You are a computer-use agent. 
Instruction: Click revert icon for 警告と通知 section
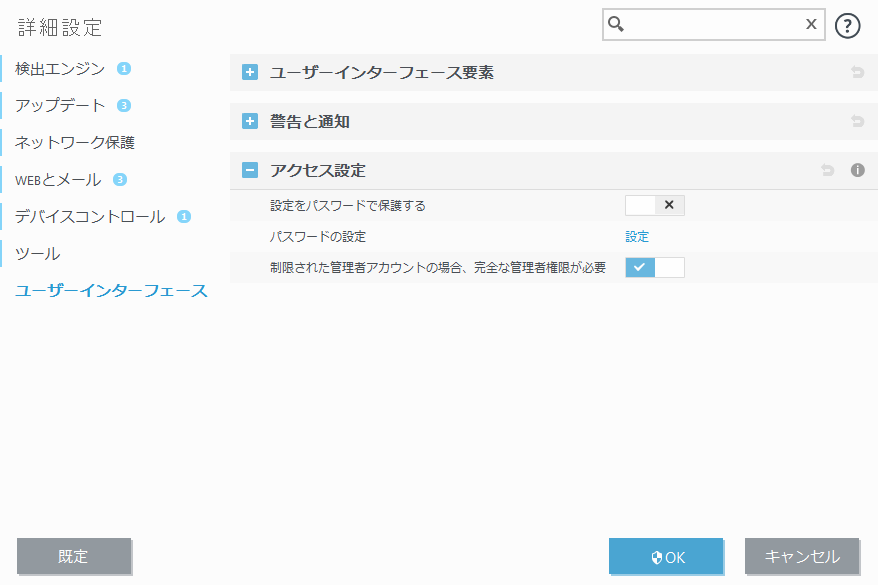point(857,121)
